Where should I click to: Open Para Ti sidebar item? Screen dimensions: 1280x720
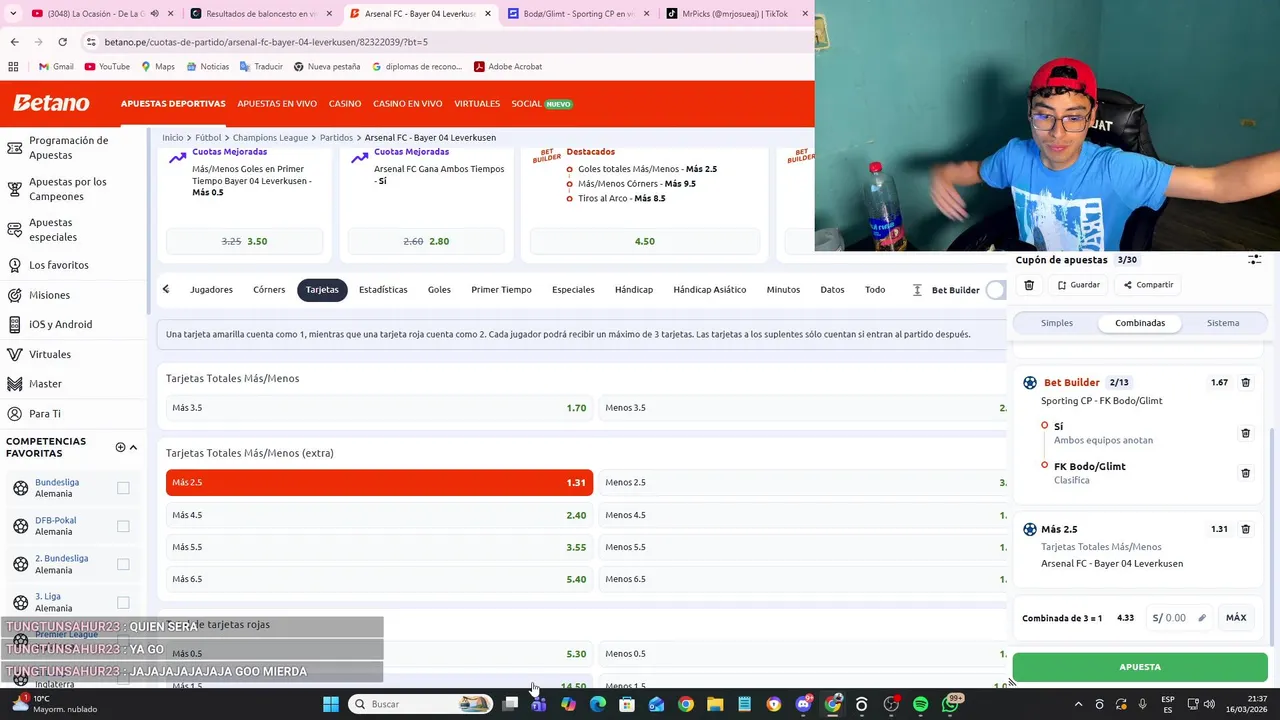(x=44, y=414)
